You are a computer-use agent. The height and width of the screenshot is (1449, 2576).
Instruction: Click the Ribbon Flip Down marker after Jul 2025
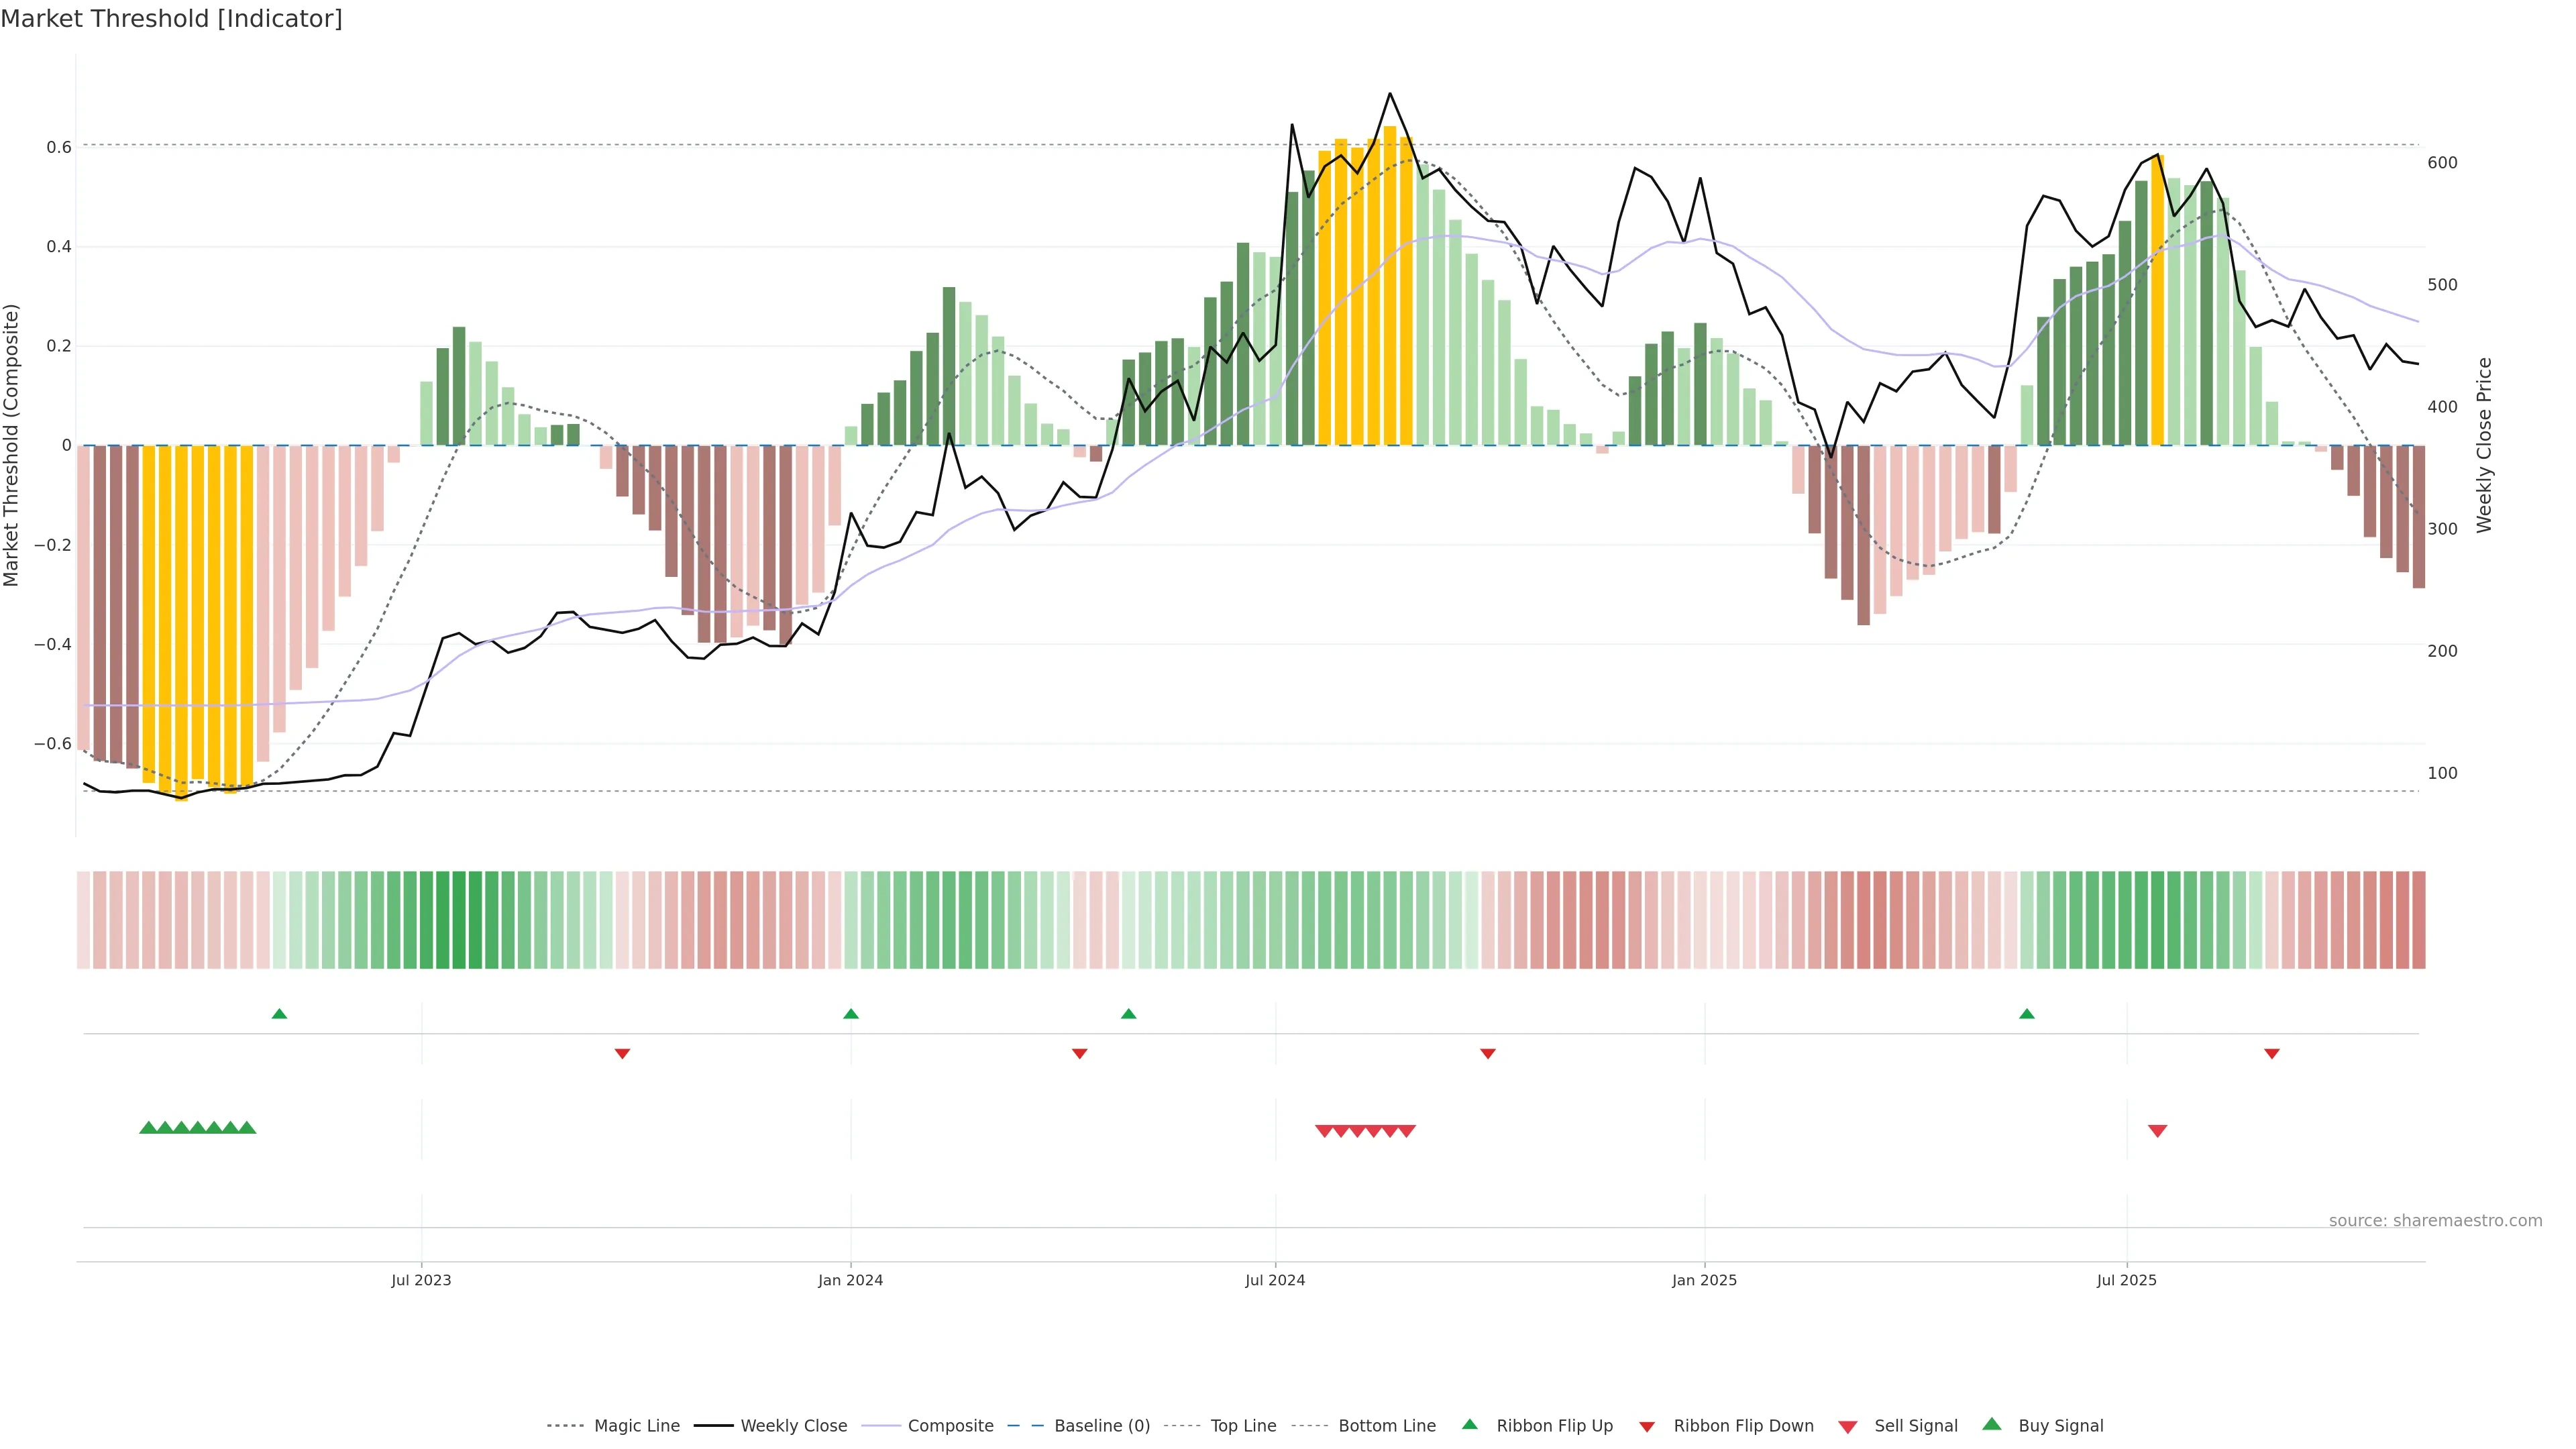pos(2272,1054)
